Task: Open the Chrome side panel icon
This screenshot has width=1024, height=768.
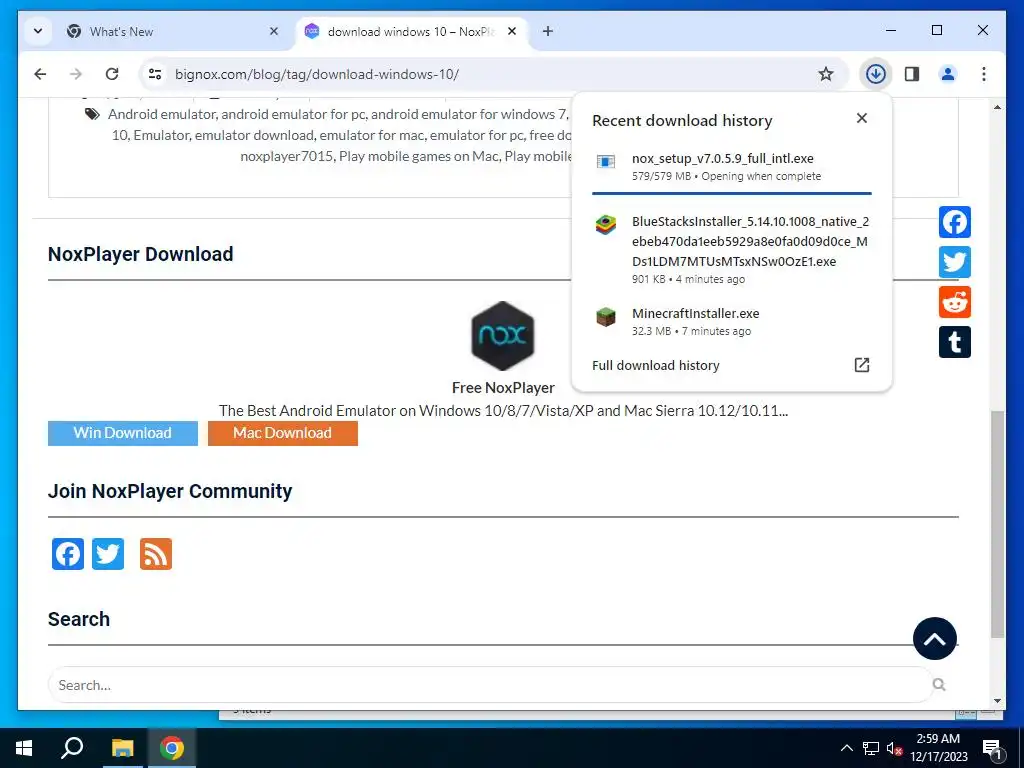Action: pos(912,74)
